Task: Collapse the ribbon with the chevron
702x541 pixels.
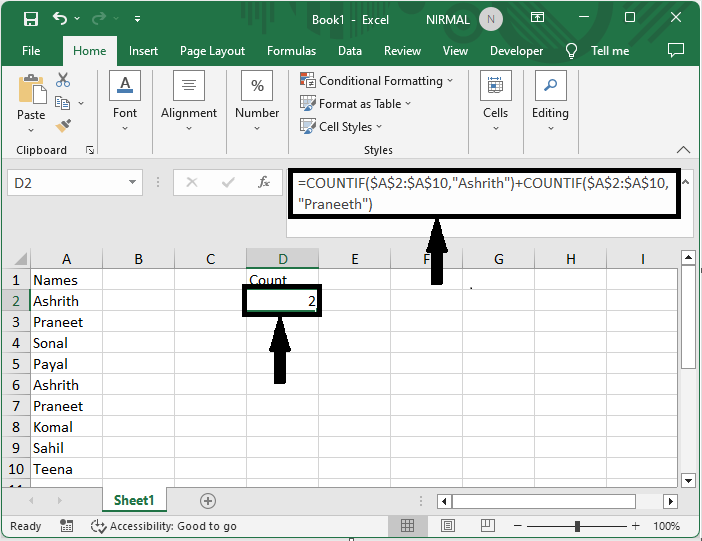Action: (683, 150)
